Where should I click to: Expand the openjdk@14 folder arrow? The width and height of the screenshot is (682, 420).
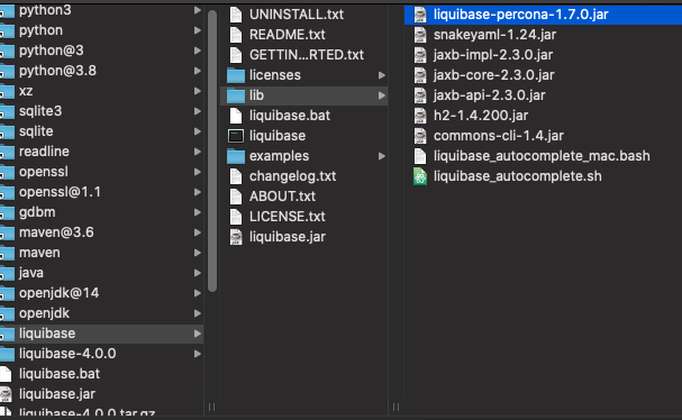[x=197, y=293]
